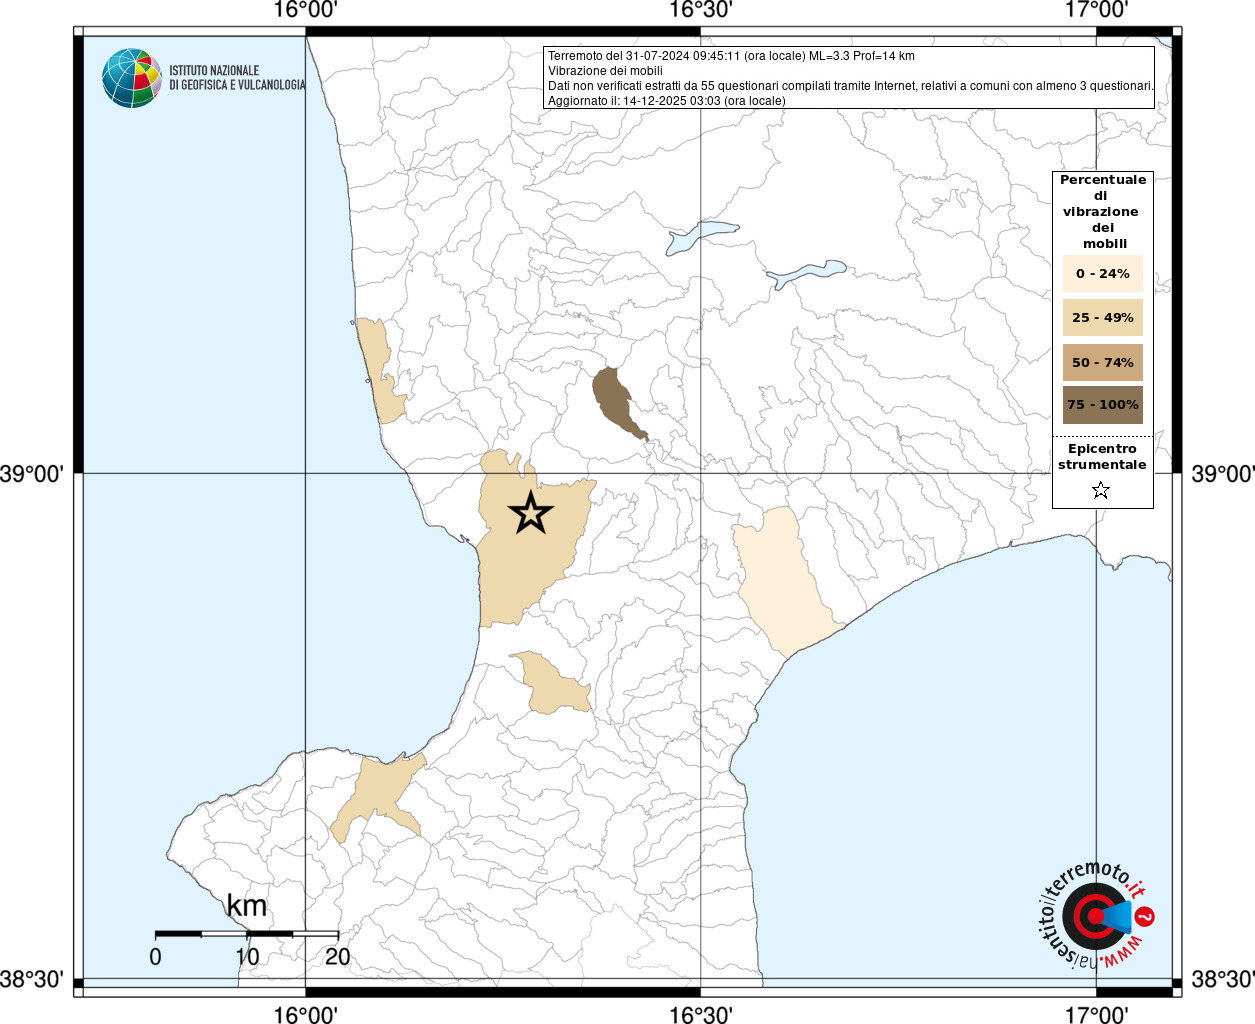This screenshot has width=1255, height=1024.
Task: Click the star symbol in the legend
Action: pyautogui.click(x=1101, y=490)
